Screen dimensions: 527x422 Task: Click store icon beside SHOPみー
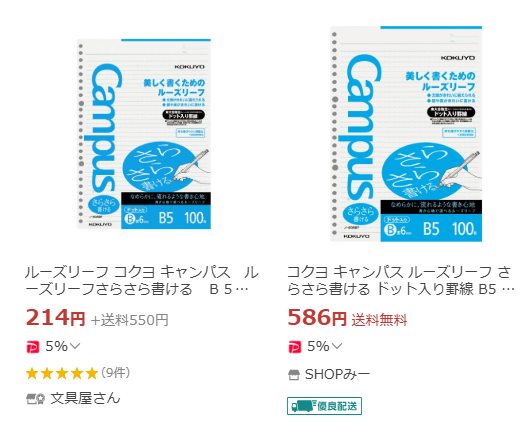pyautogui.click(x=294, y=375)
